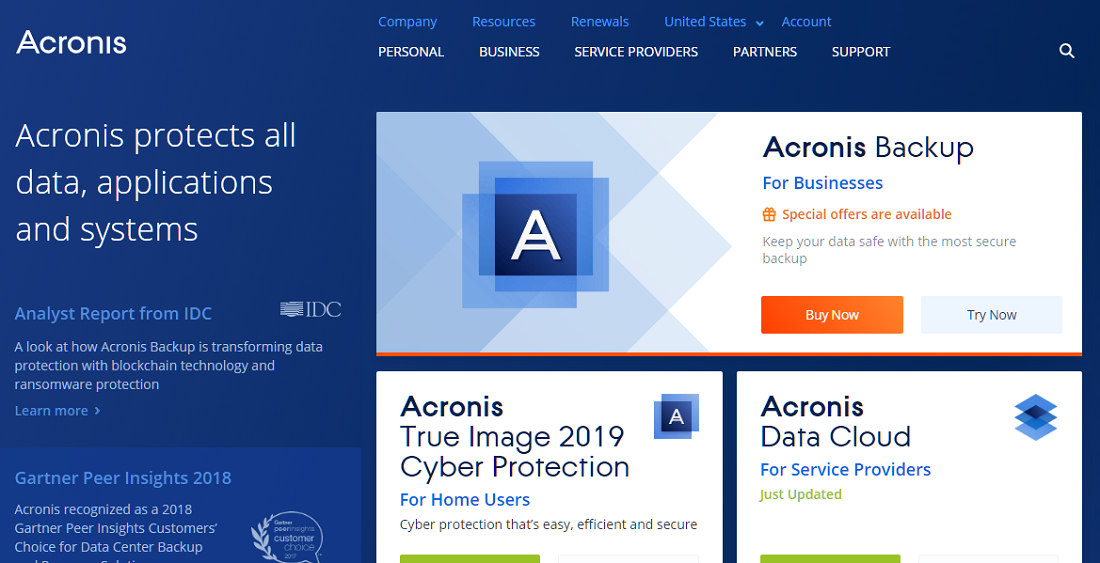The width and height of the screenshot is (1100, 563).
Task: Select the PERSONAL navigation item
Action: (x=411, y=52)
